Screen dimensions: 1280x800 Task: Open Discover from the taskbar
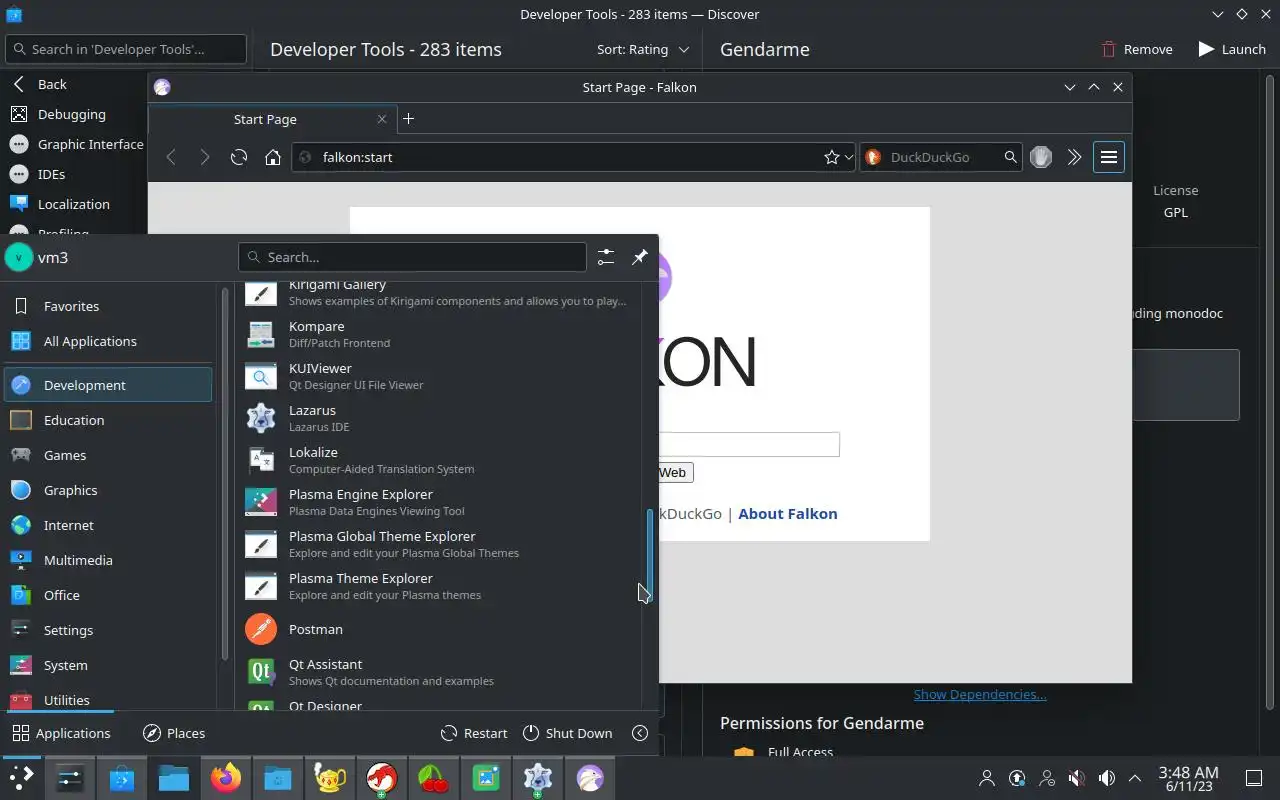click(122, 778)
